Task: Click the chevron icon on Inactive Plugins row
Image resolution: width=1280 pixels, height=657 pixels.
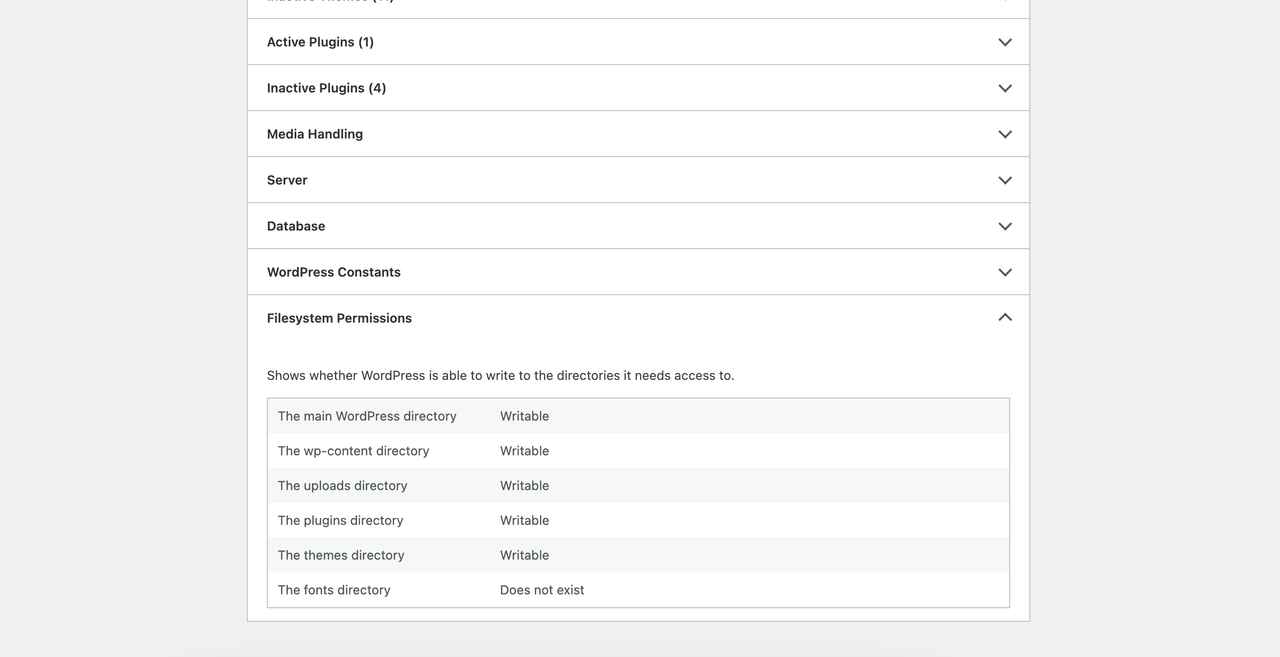Action: coord(1005,88)
